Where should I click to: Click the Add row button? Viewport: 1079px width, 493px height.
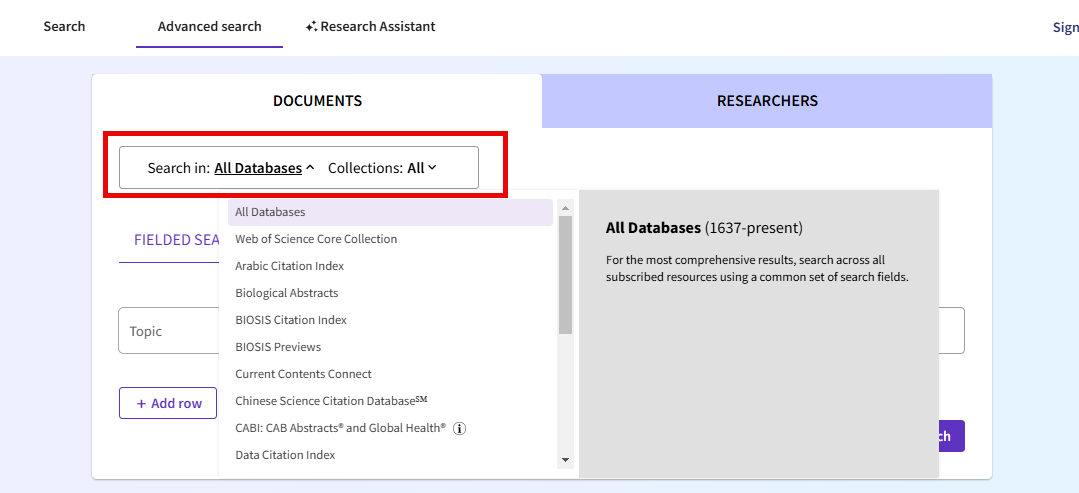[x=168, y=403]
